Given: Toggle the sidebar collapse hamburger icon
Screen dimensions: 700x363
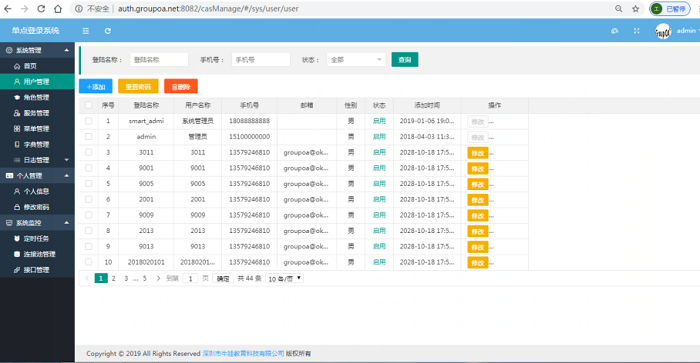Looking at the screenshot, I should click(x=86, y=31).
